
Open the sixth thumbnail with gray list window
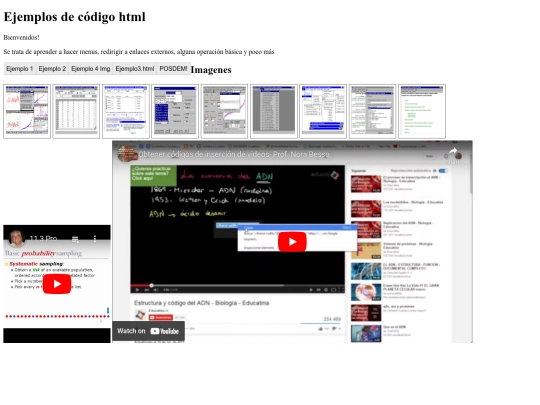pyautogui.click(x=274, y=111)
